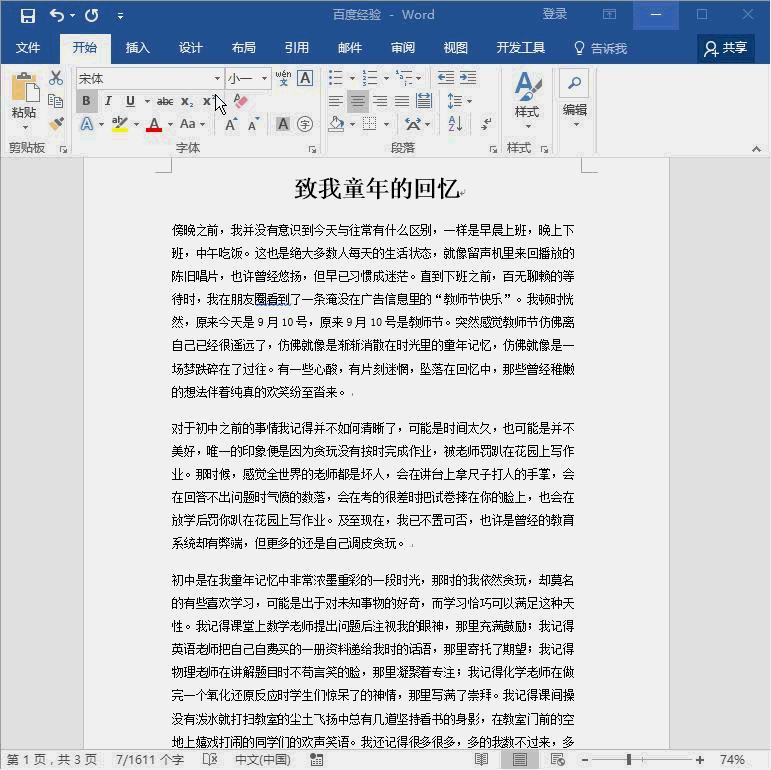Open font dialog launcher
This screenshot has width=771, height=770.
coord(312,149)
